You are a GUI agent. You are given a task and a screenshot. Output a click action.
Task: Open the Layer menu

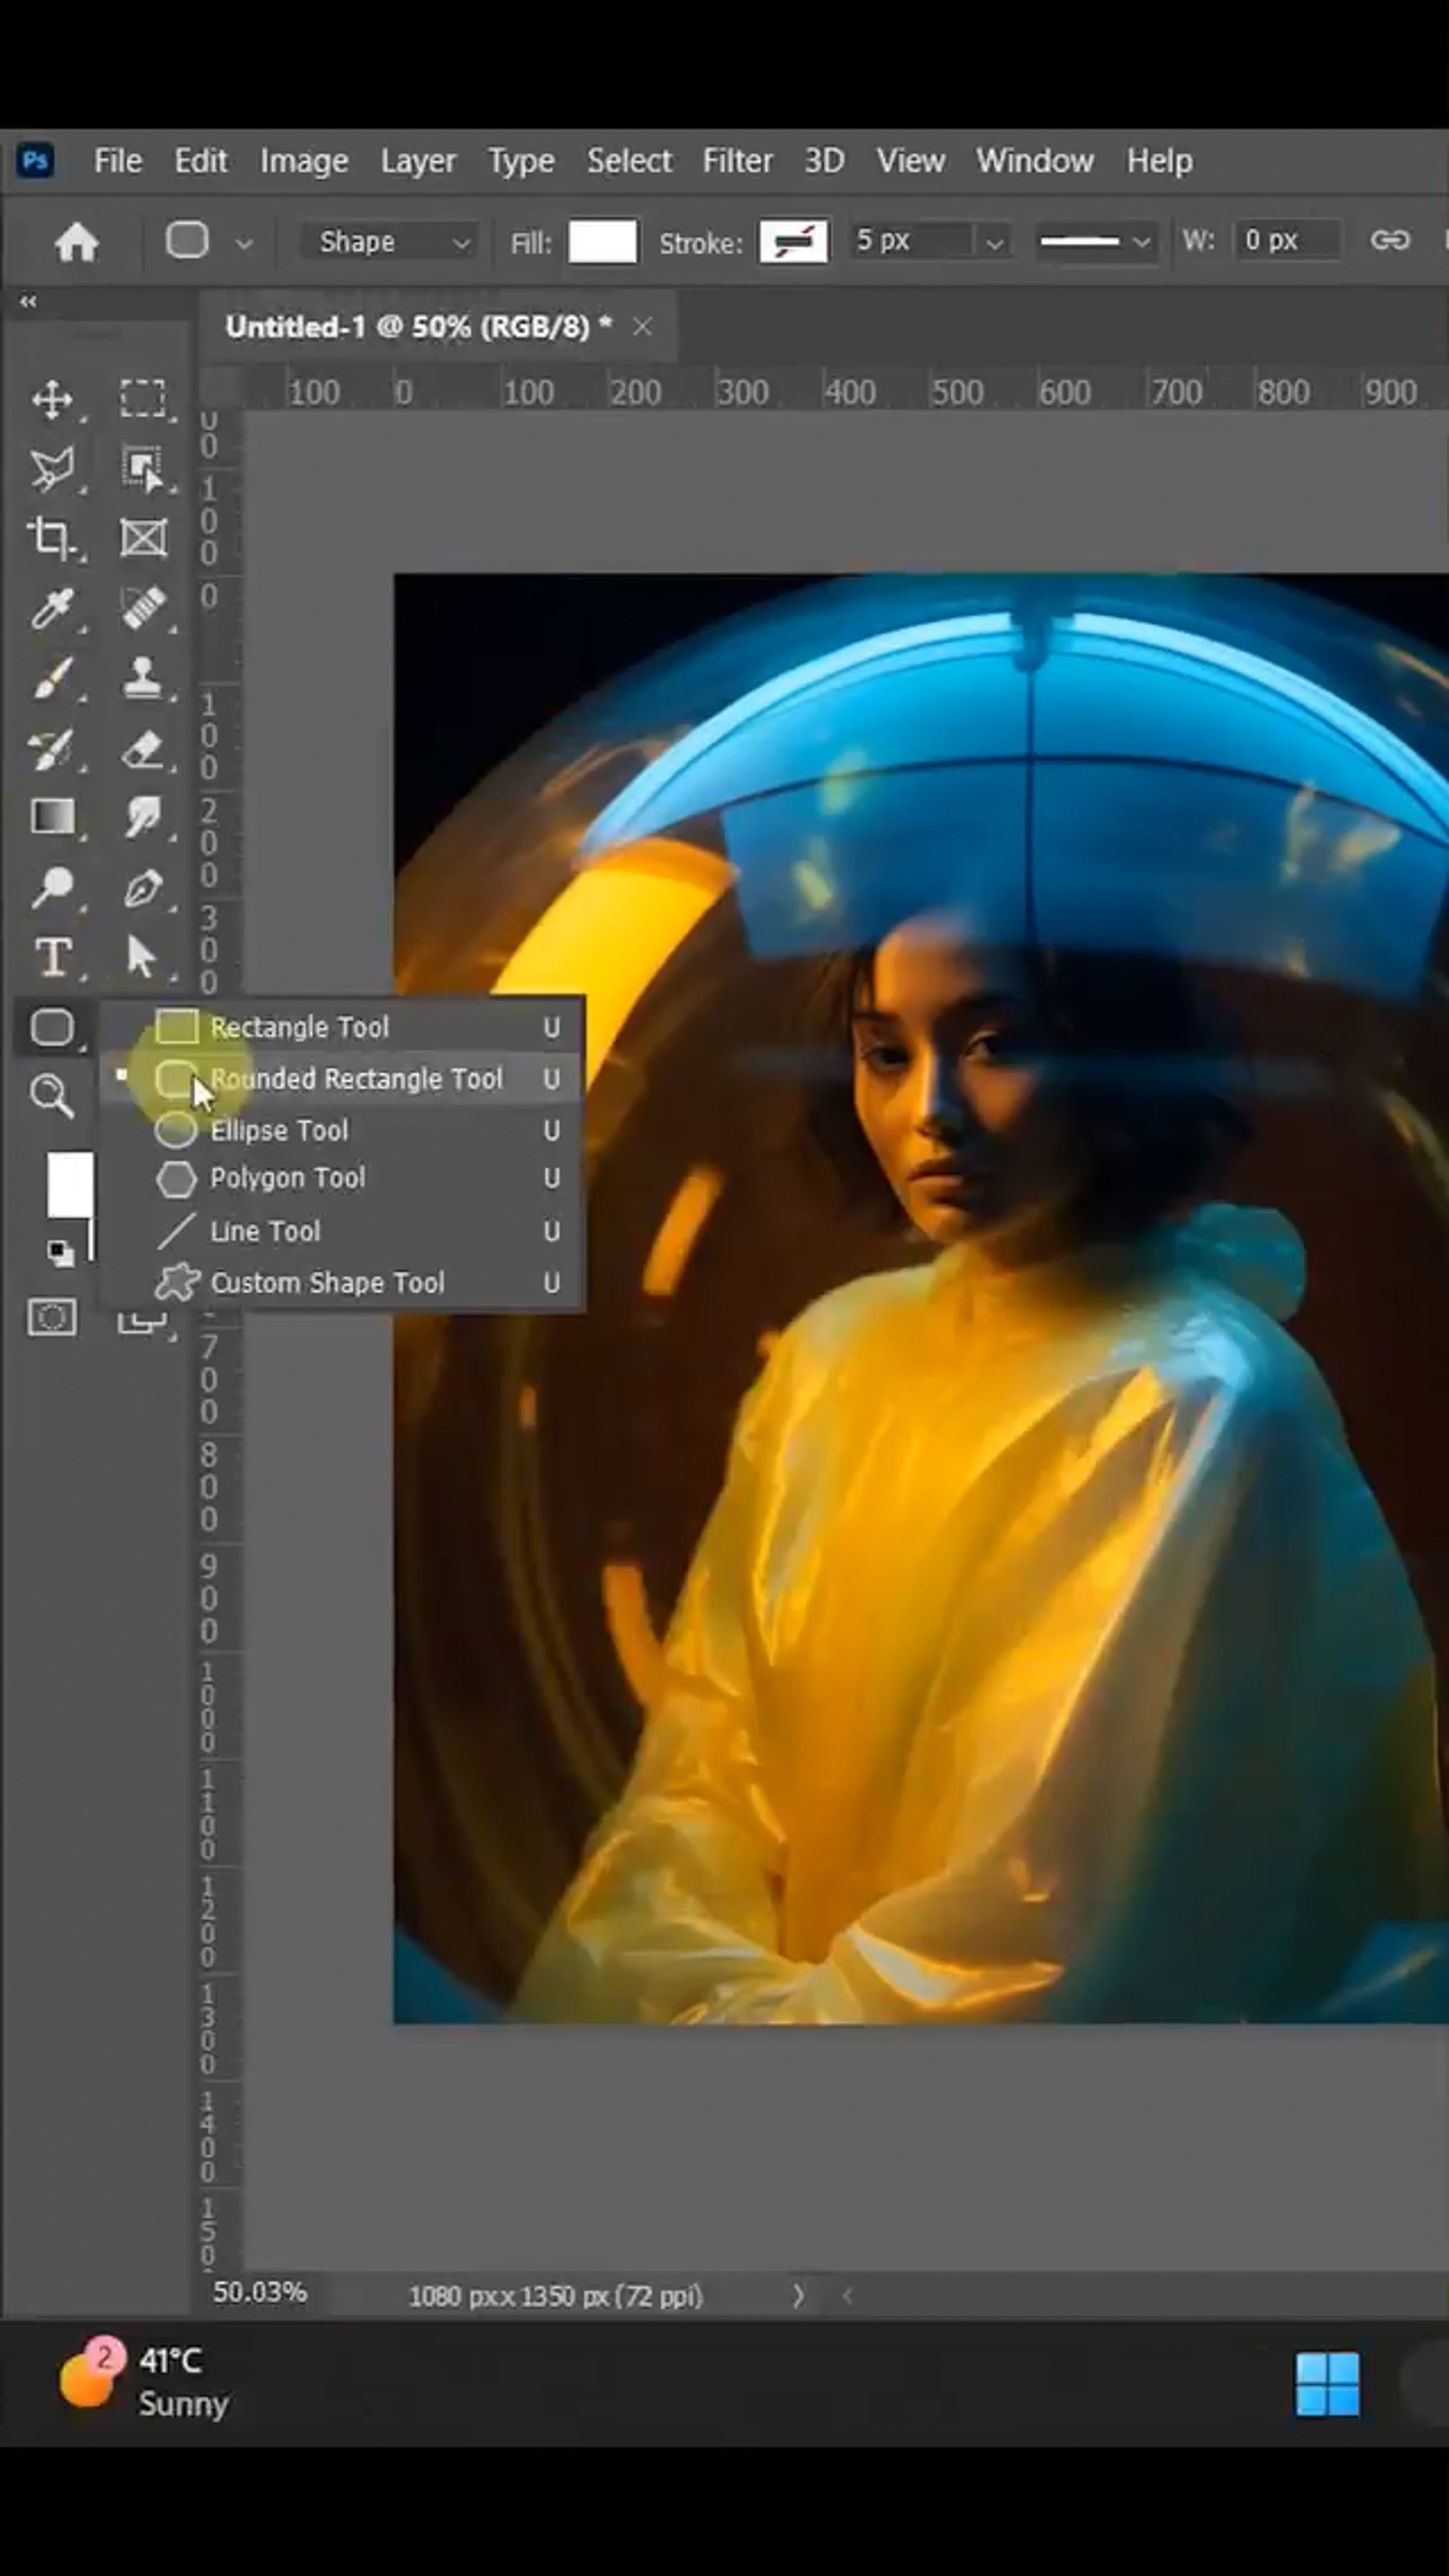[418, 161]
